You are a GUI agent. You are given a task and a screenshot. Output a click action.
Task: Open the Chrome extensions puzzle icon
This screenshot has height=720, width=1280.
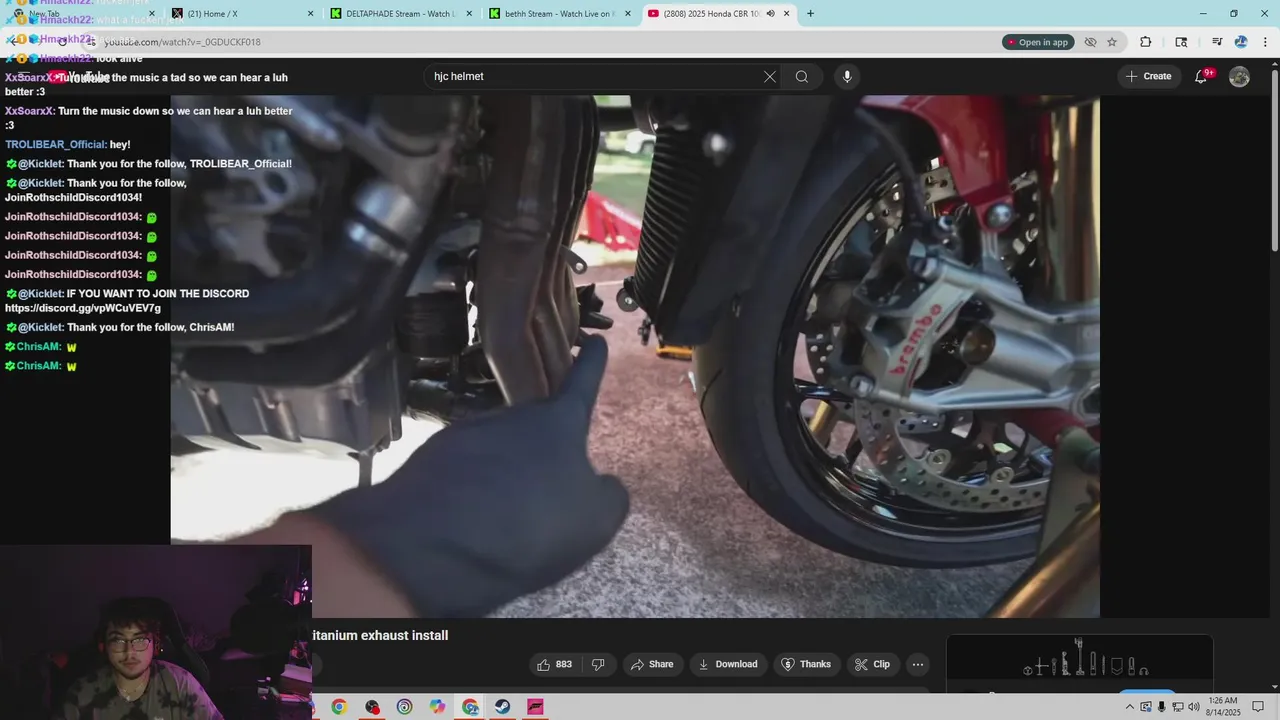(1146, 42)
